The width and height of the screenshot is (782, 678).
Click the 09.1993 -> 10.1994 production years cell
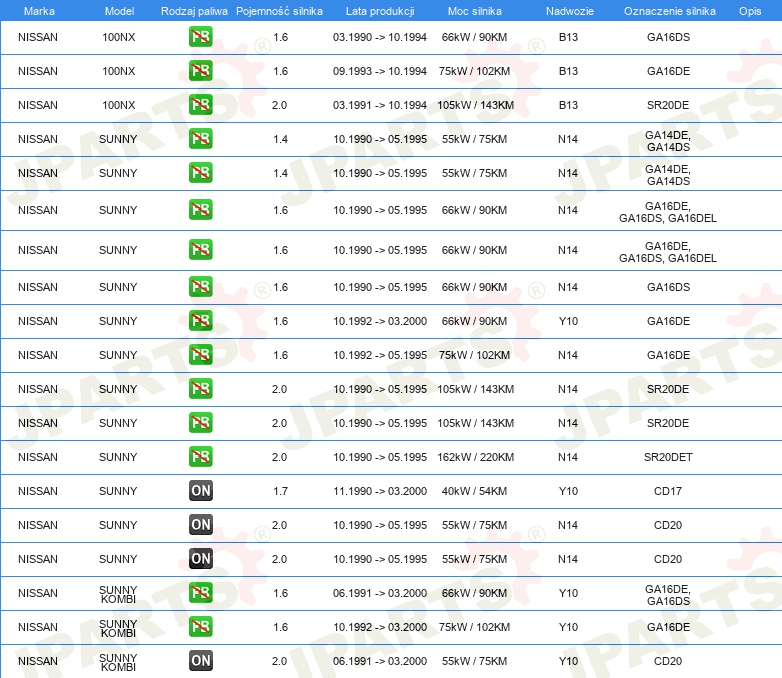coord(380,71)
